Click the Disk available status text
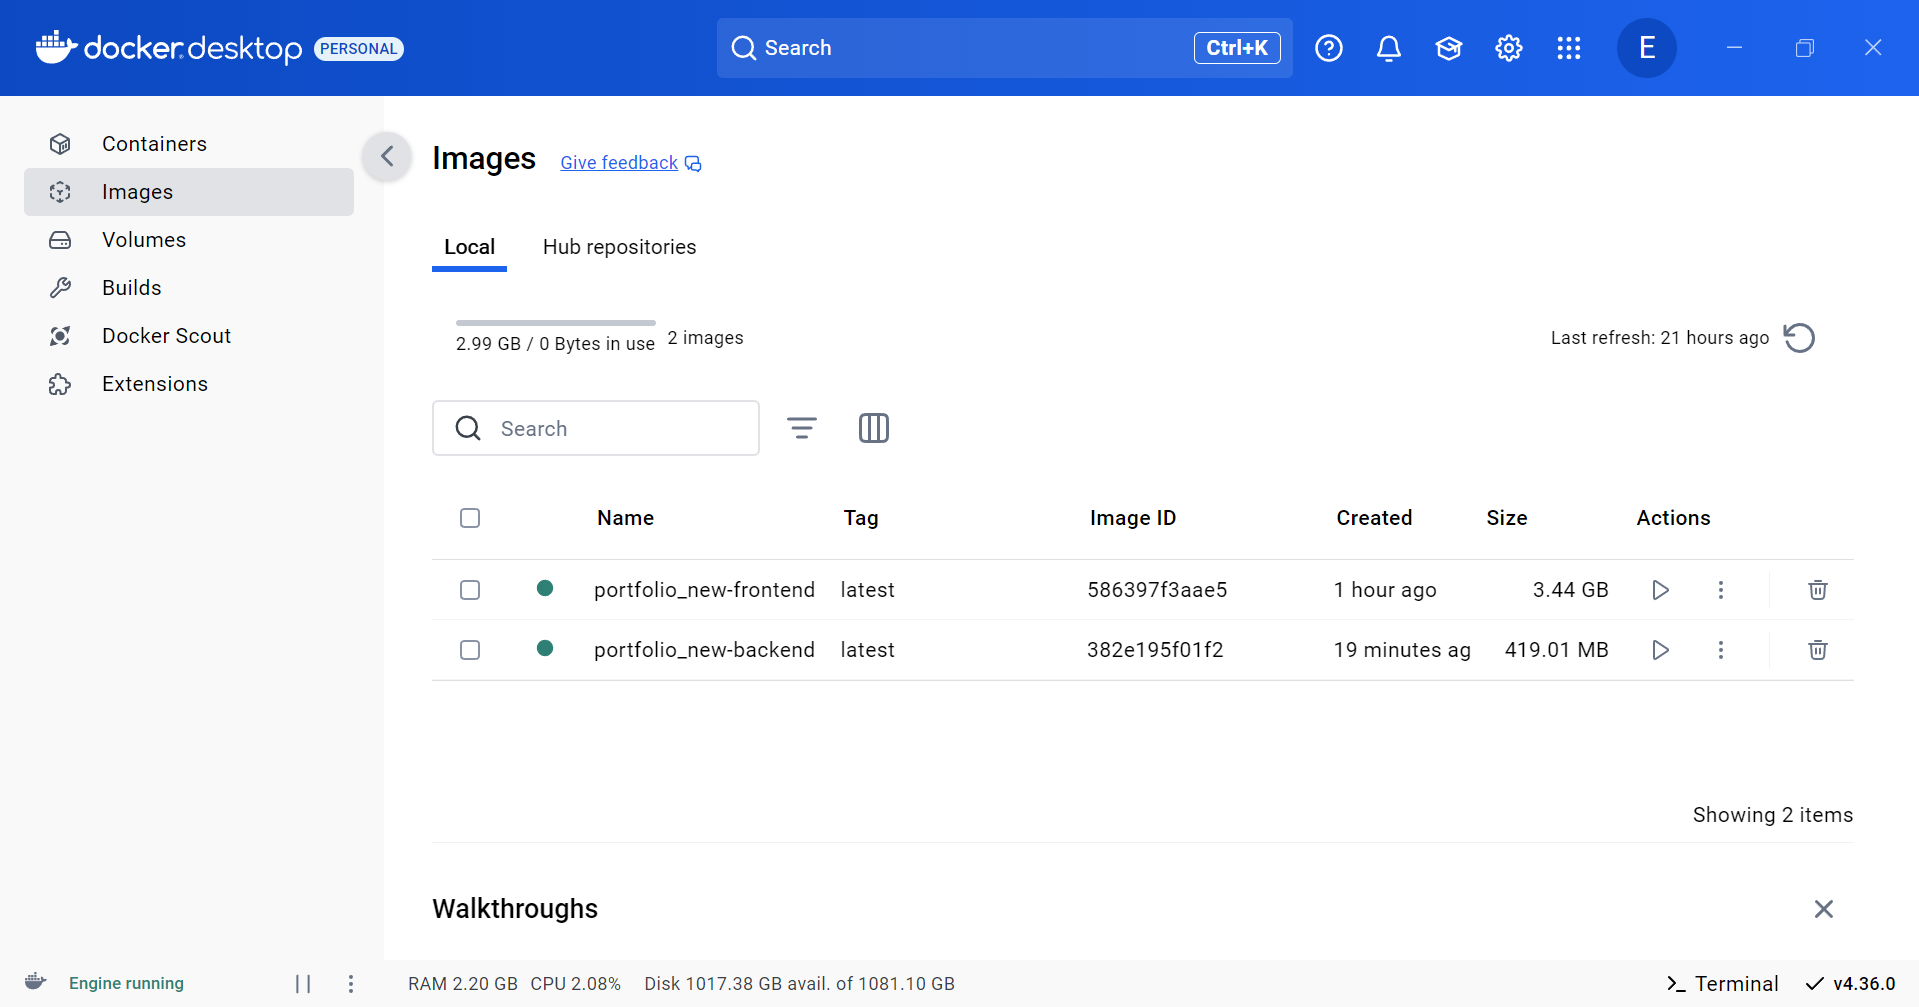This screenshot has height=1007, width=1919. coord(799,984)
